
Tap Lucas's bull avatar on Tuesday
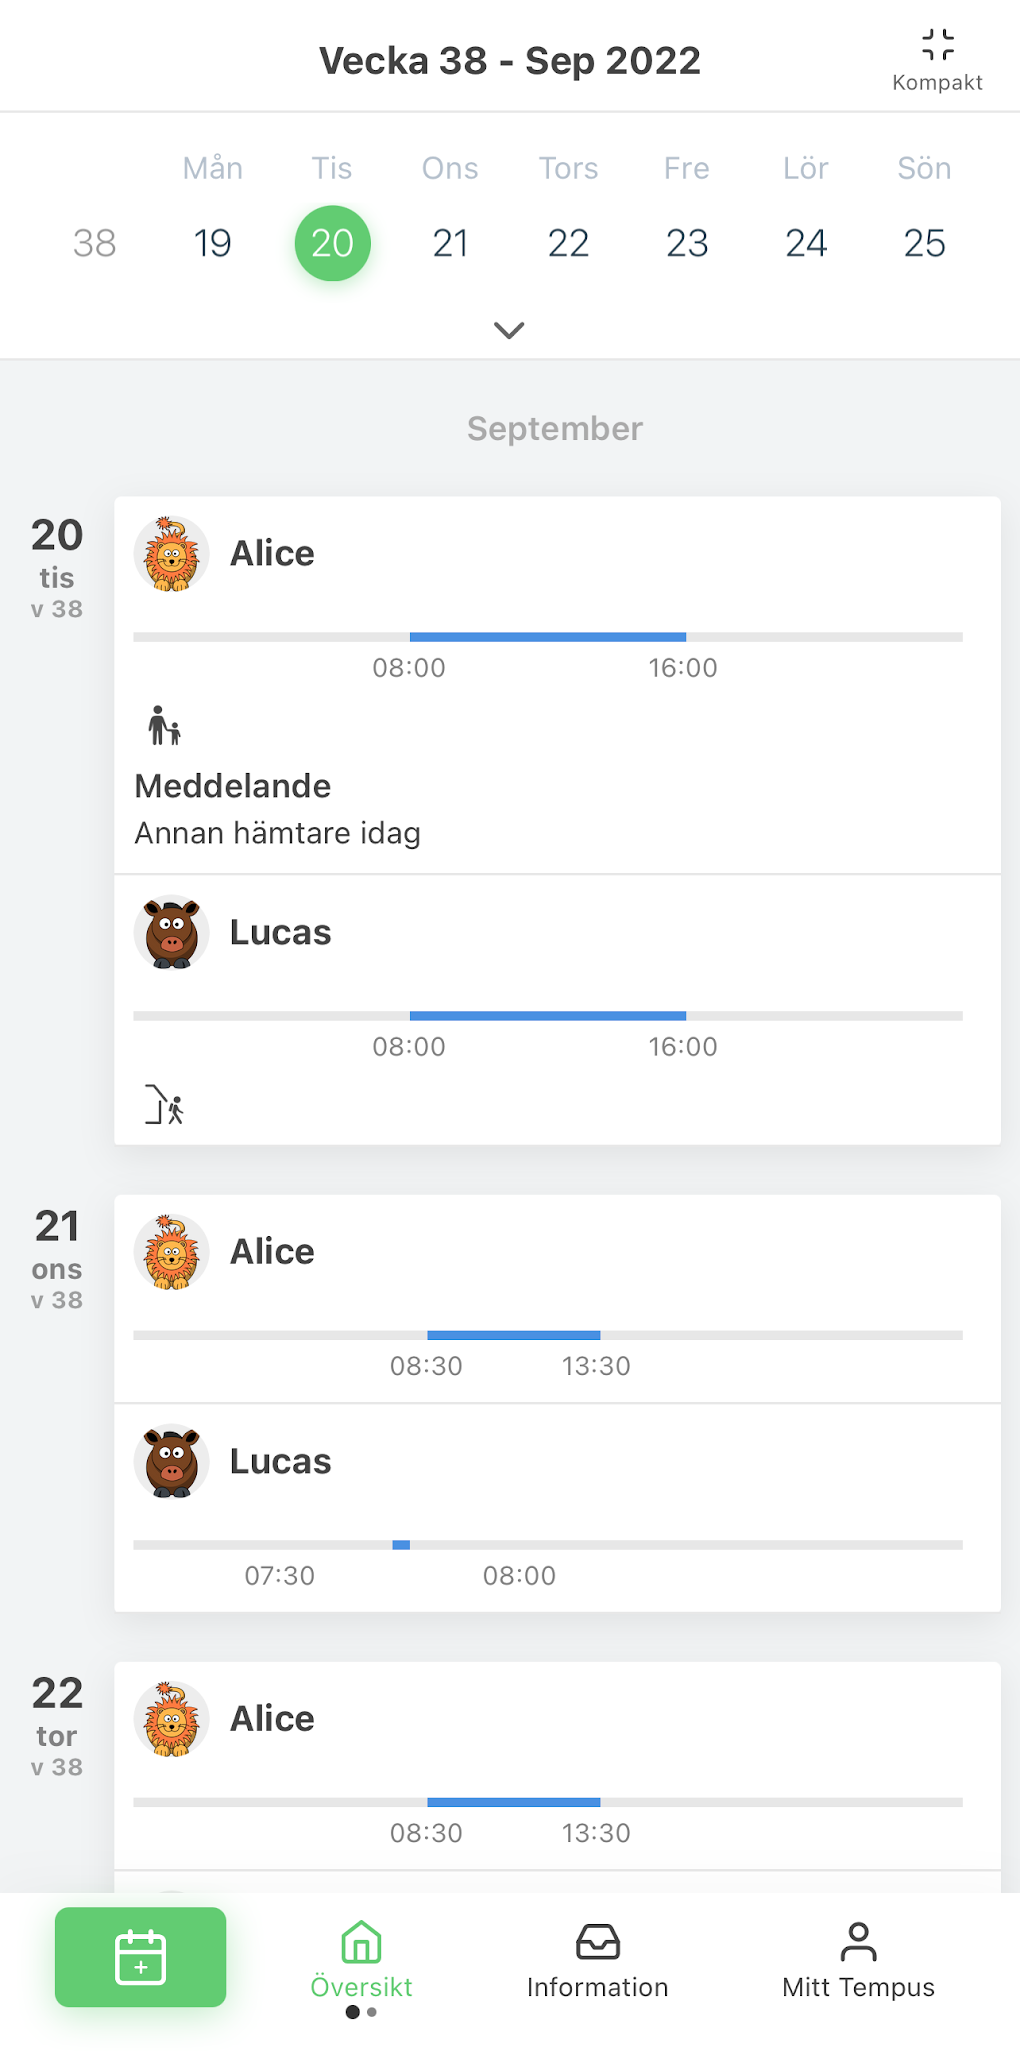[x=172, y=933]
